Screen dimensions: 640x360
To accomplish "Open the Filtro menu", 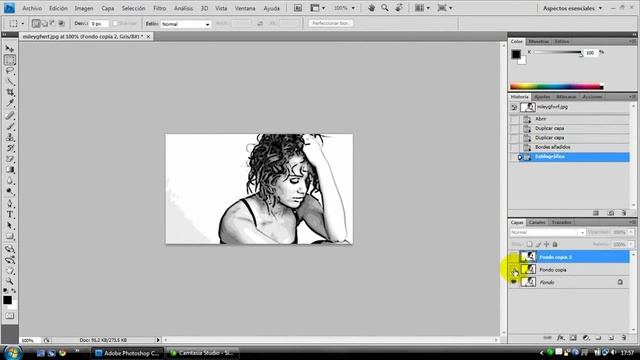I will coord(160,8).
